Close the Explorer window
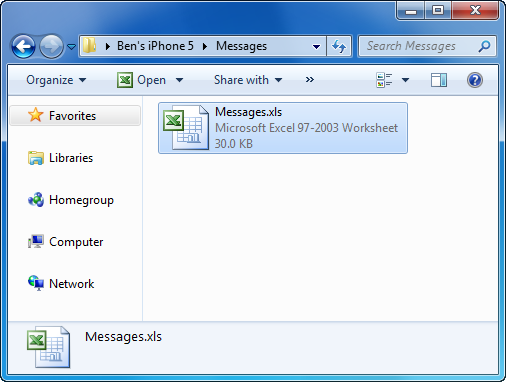 pyautogui.click(x=475, y=11)
